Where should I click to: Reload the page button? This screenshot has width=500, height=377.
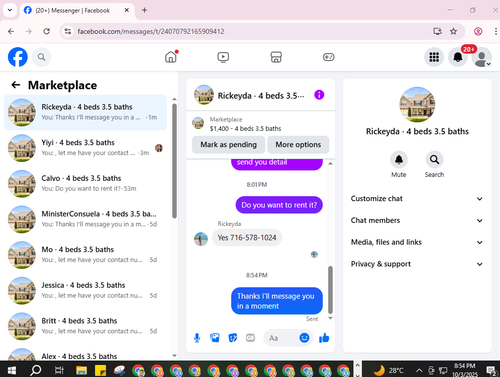click(47, 31)
